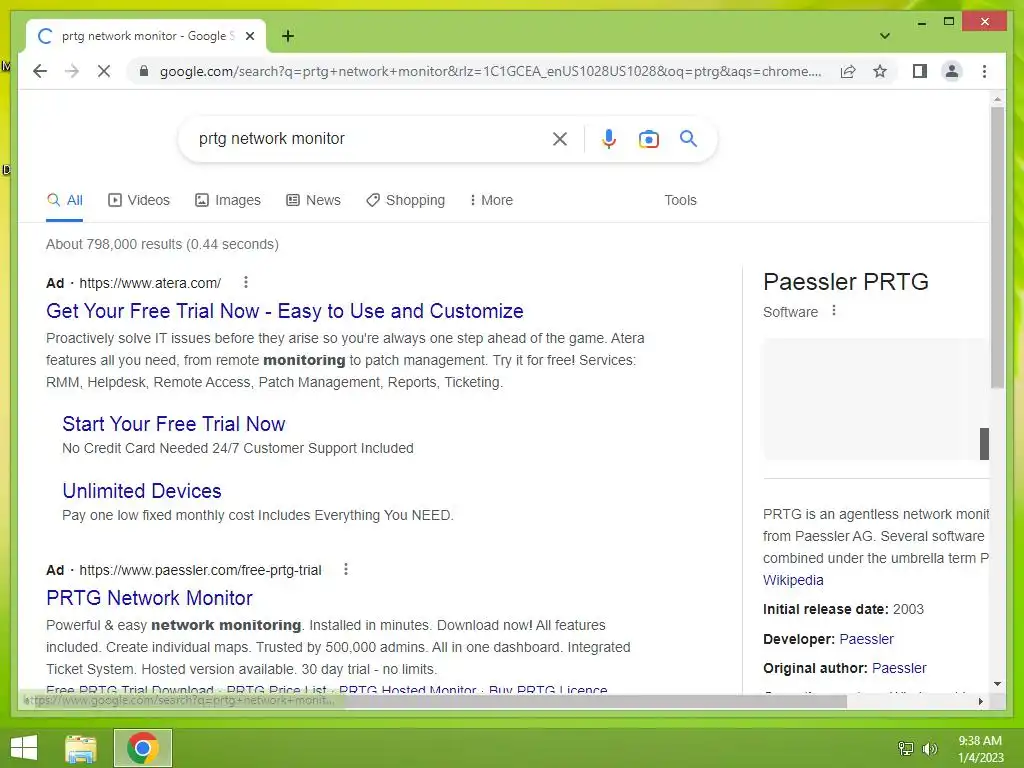Switch to Shopping results
Viewport: 1024px width, 768px height.
click(406, 200)
